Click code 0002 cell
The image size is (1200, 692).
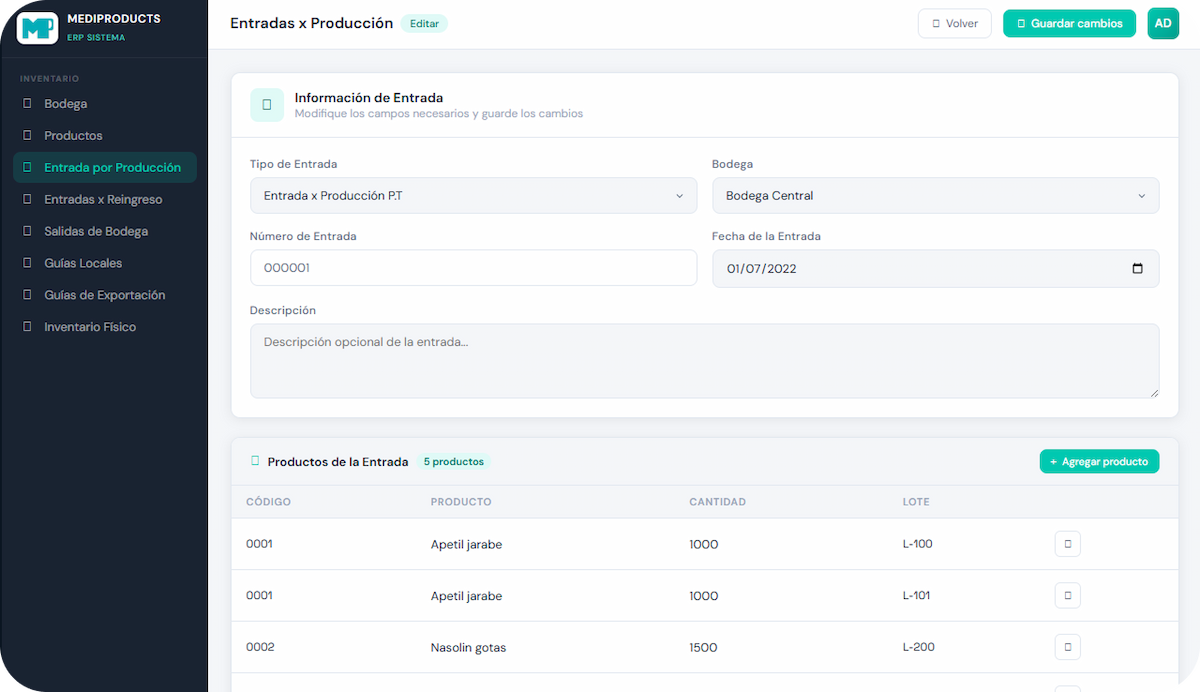pos(260,647)
